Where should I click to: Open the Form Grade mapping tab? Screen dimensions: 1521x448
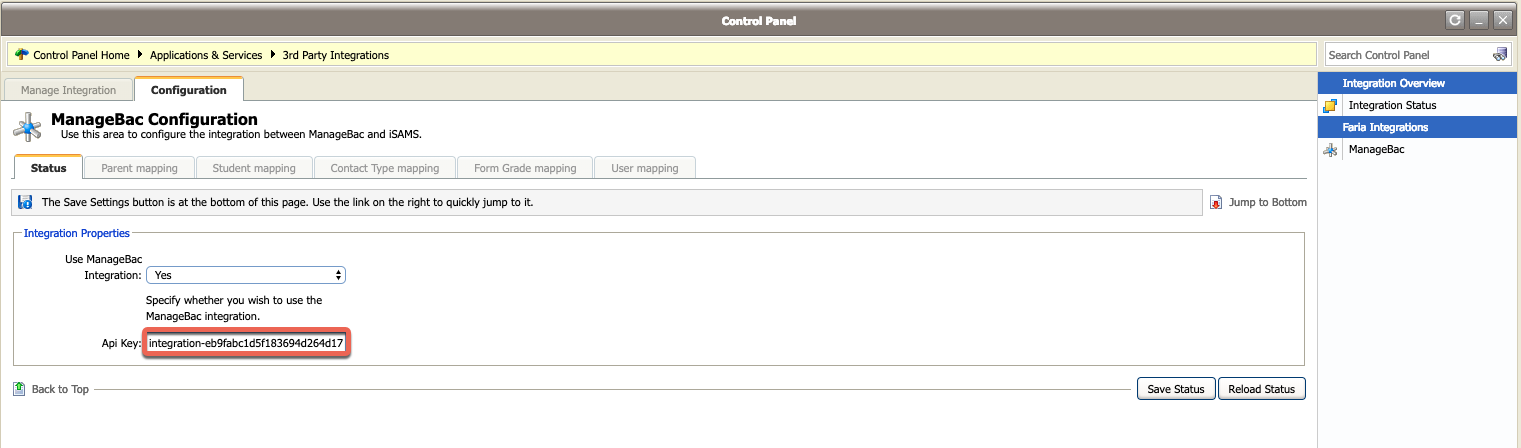click(525, 168)
